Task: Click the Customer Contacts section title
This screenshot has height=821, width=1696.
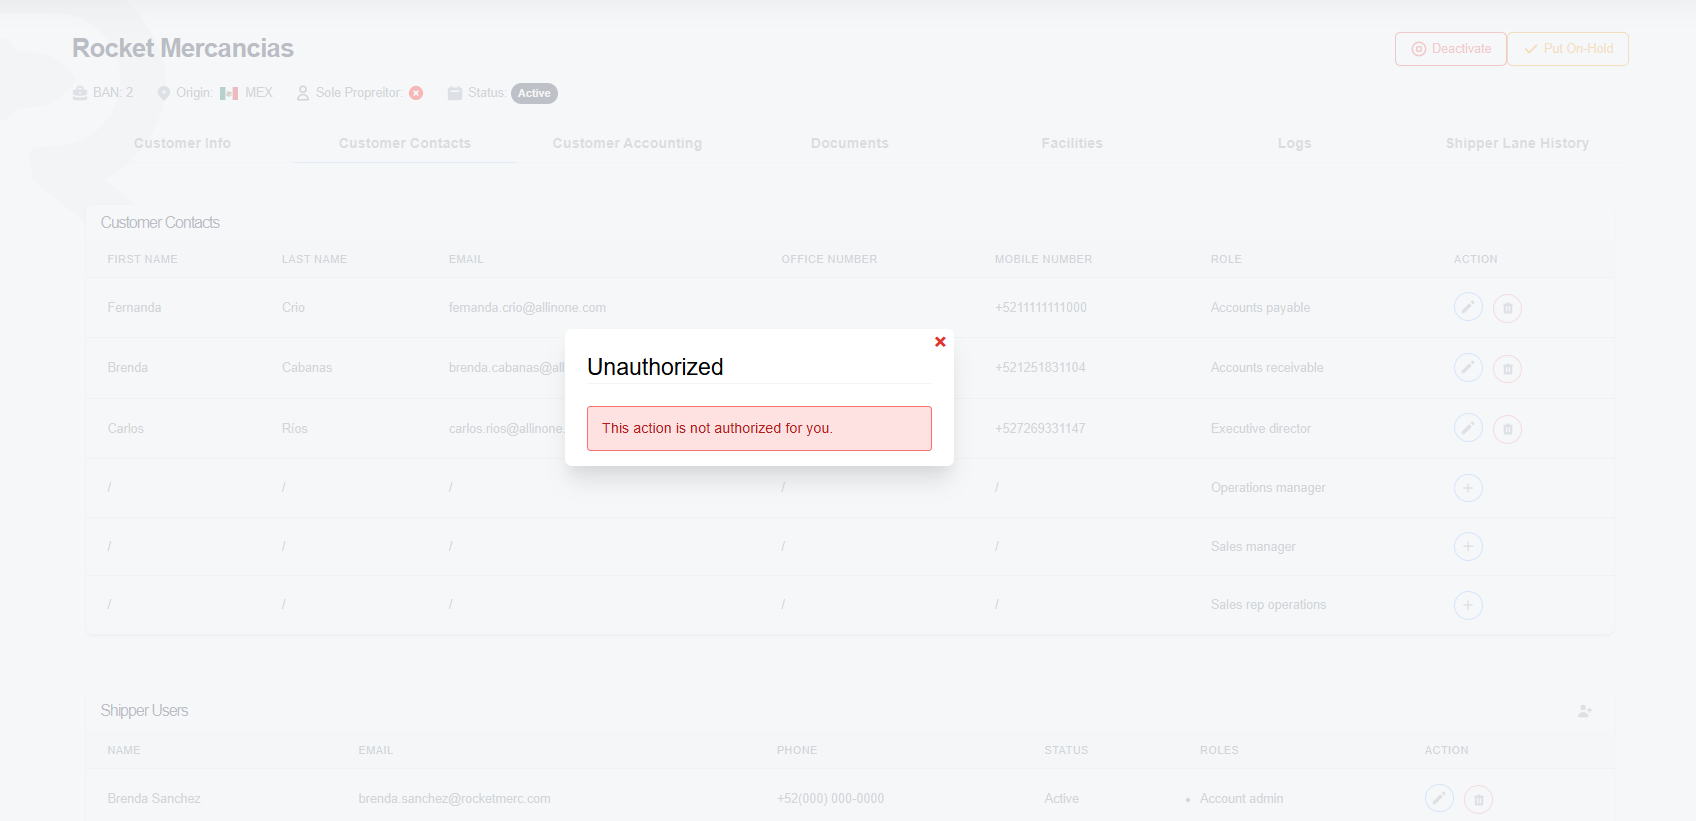Action: click(x=160, y=222)
